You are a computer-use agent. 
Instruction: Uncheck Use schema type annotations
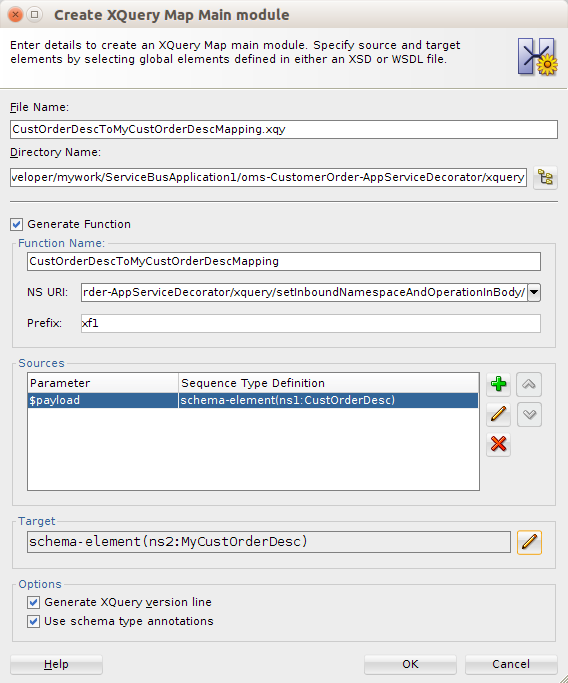[x=33, y=621]
